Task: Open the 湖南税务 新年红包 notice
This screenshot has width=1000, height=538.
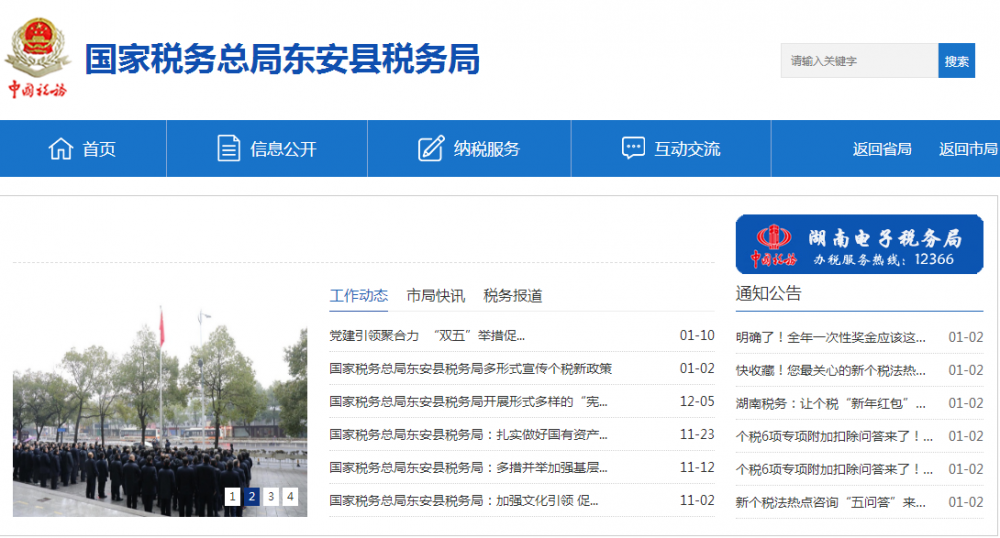Action: 831,403
